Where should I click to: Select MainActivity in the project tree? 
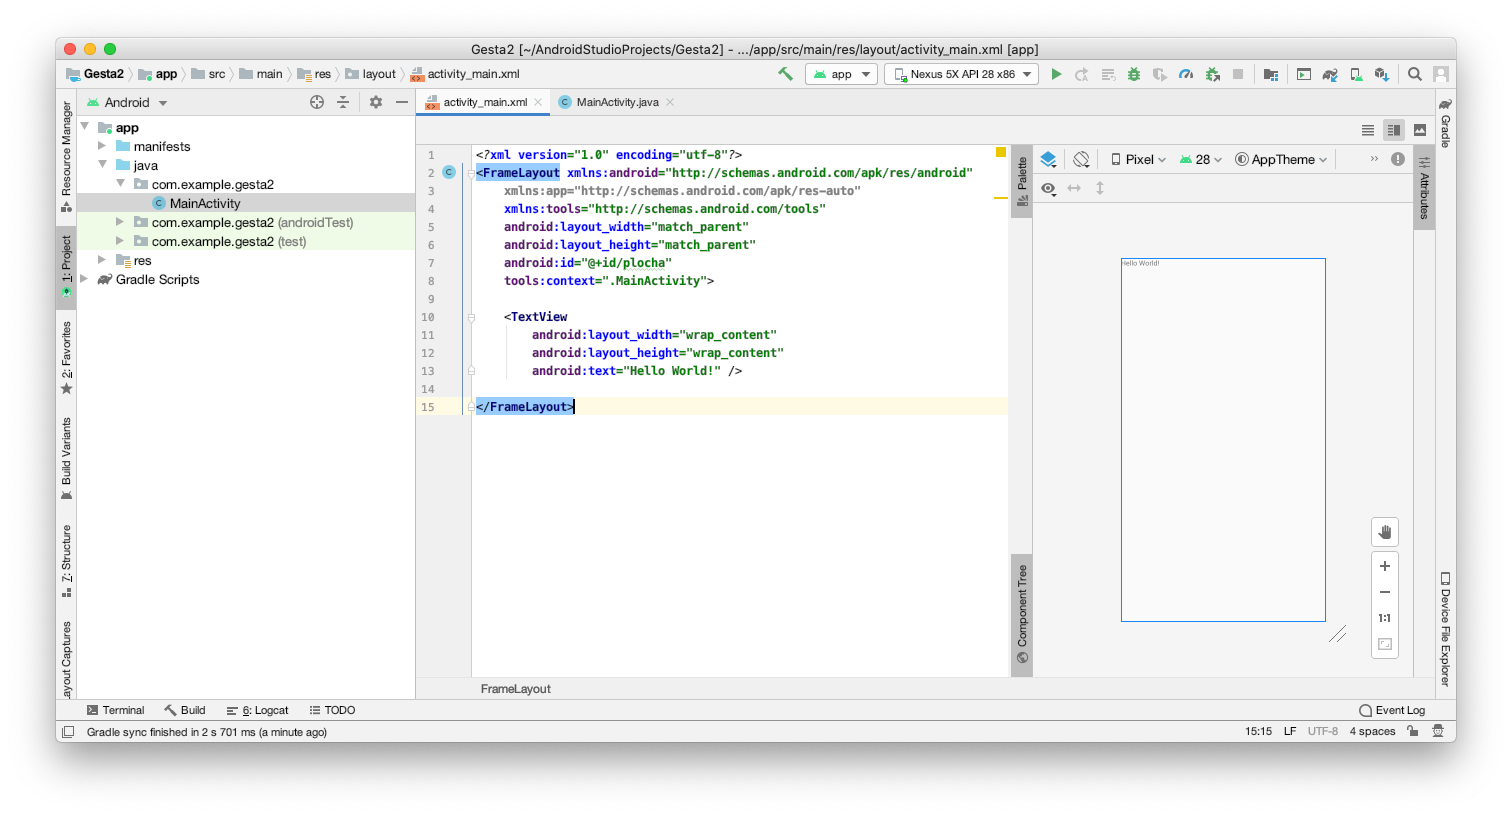tap(205, 203)
